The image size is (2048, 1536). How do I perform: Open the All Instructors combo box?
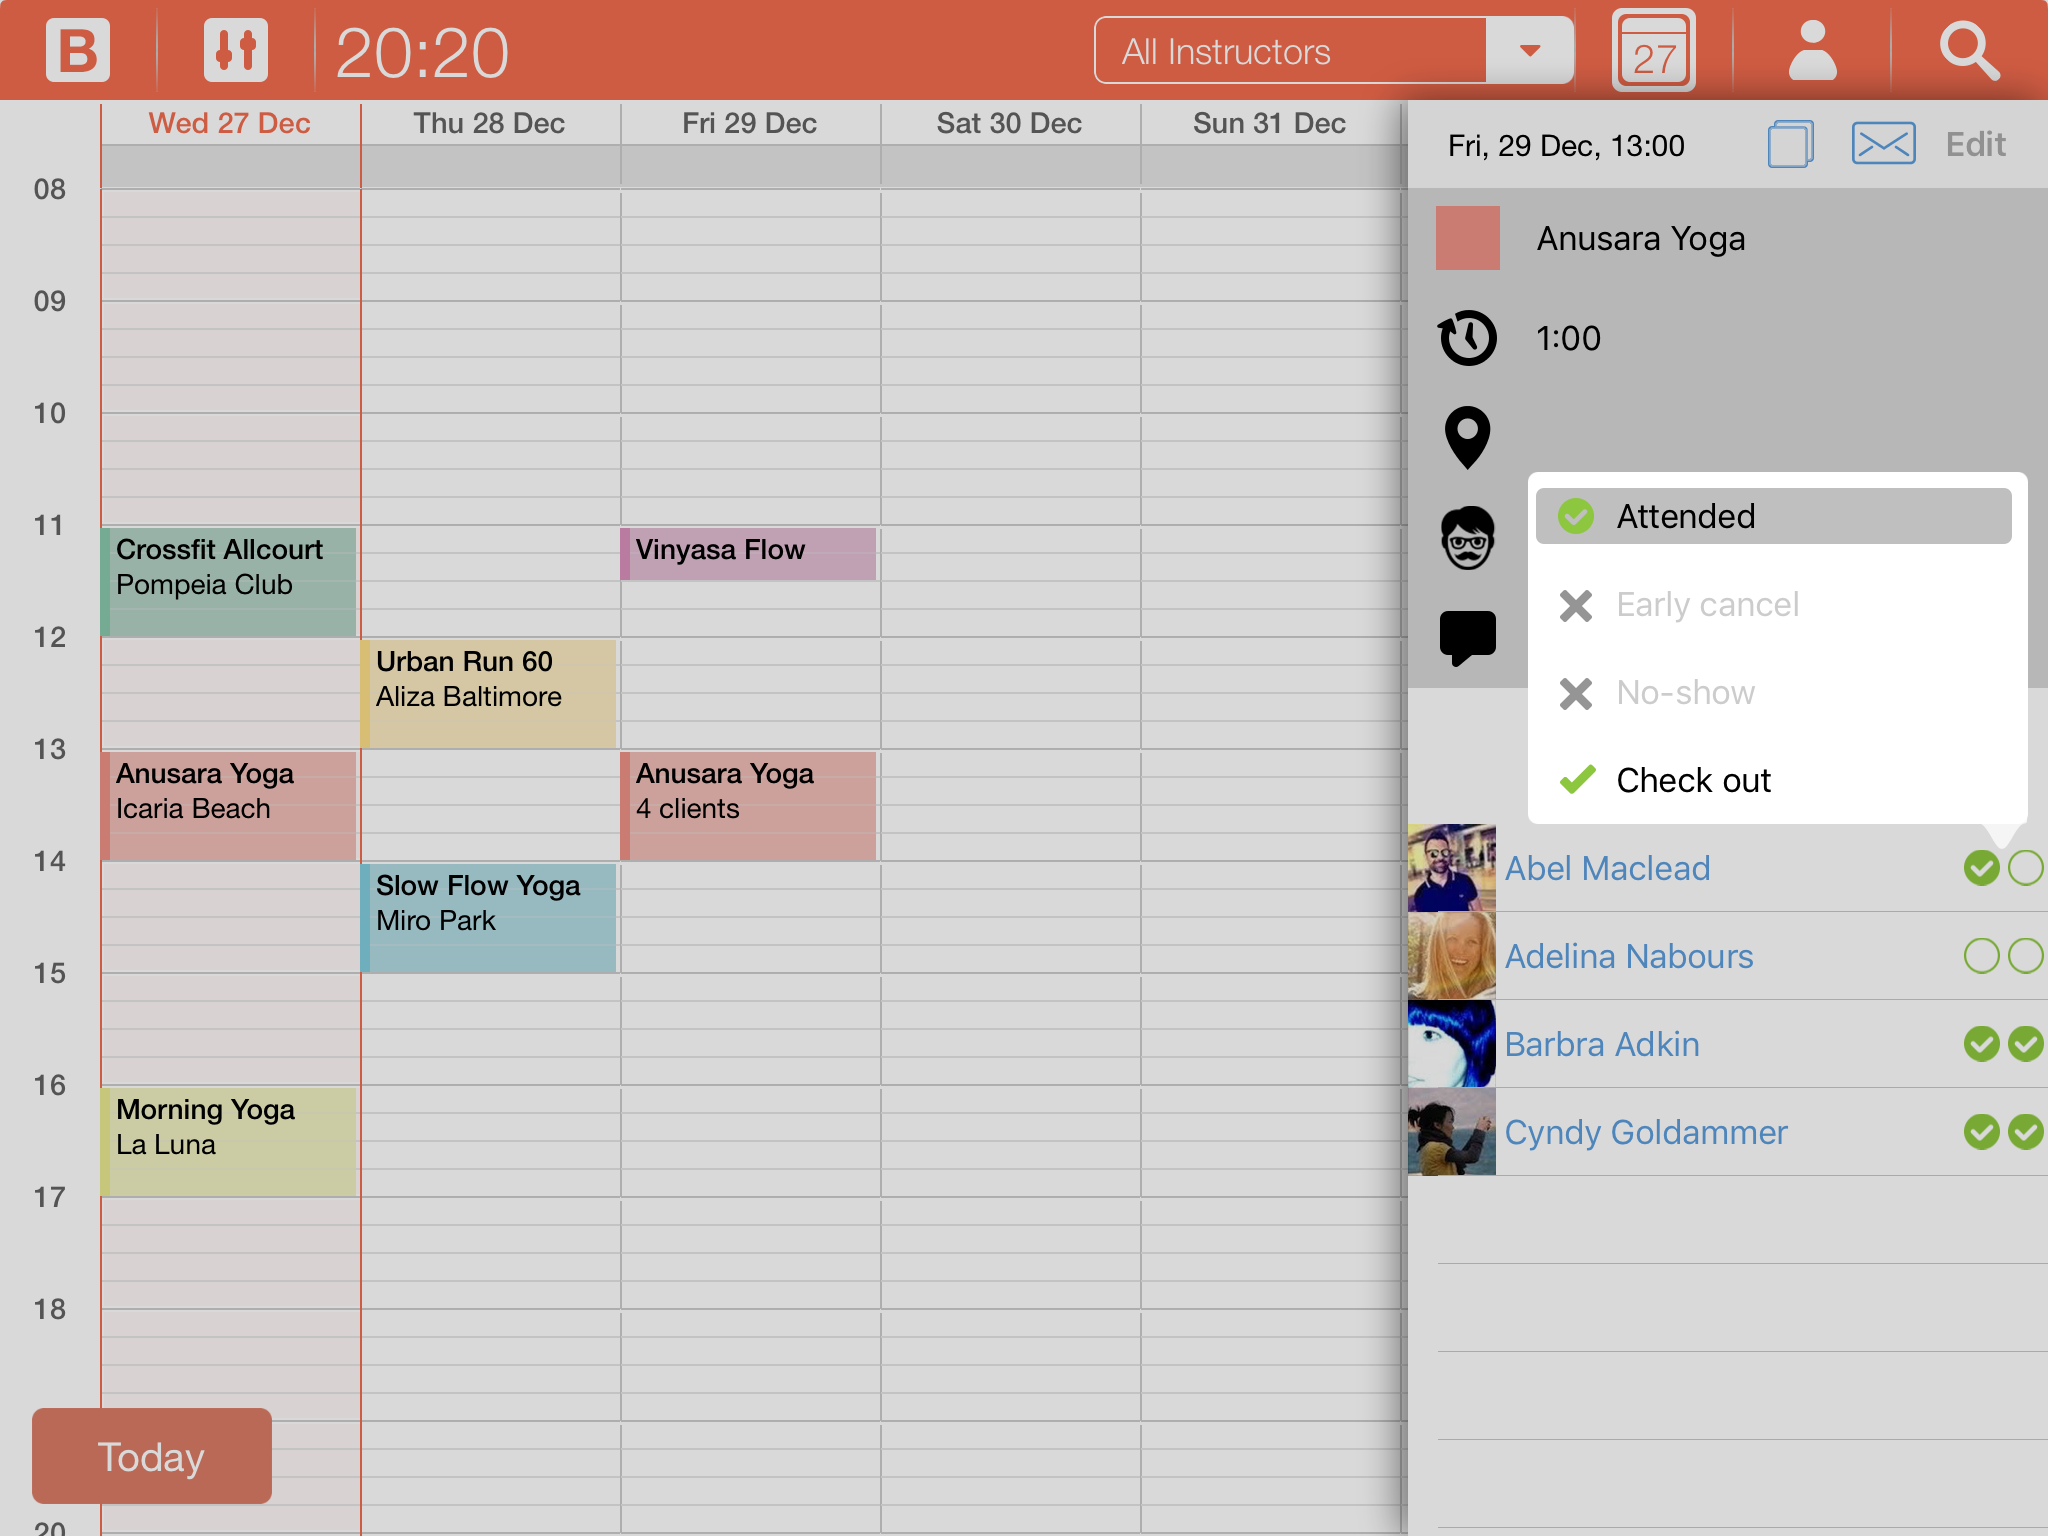tap(1290, 51)
